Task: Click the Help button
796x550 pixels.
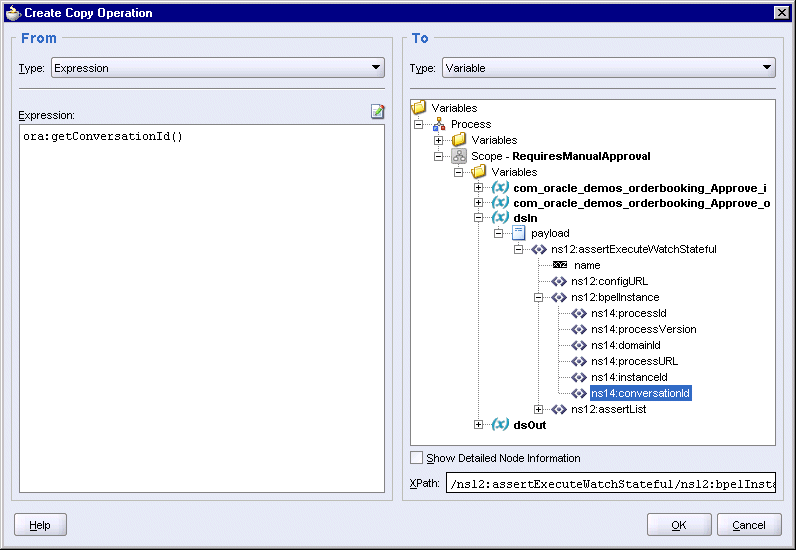Action: pyautogui.click(x=40, y=525)
